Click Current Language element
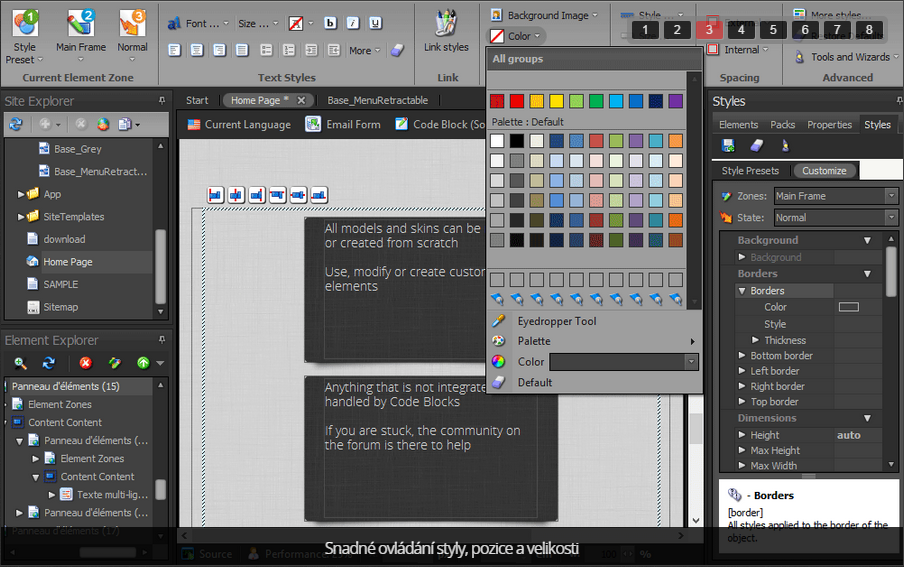The width and height of the screenshot is (904, 567). (x=239, y=124)
